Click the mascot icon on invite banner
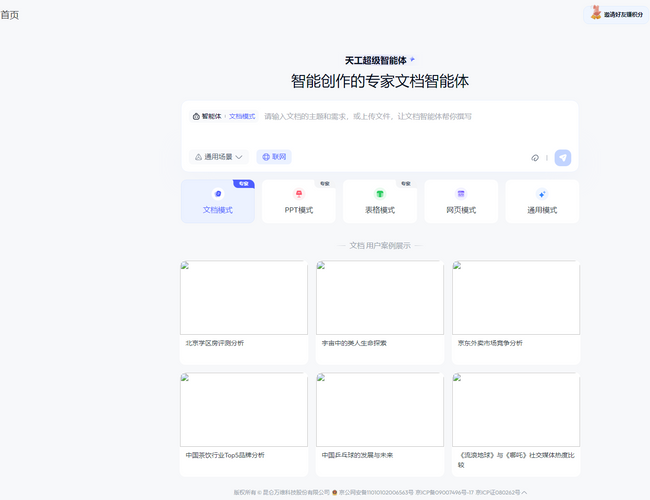This screenshot has height=500, width=650. click(x=596, y=12)
